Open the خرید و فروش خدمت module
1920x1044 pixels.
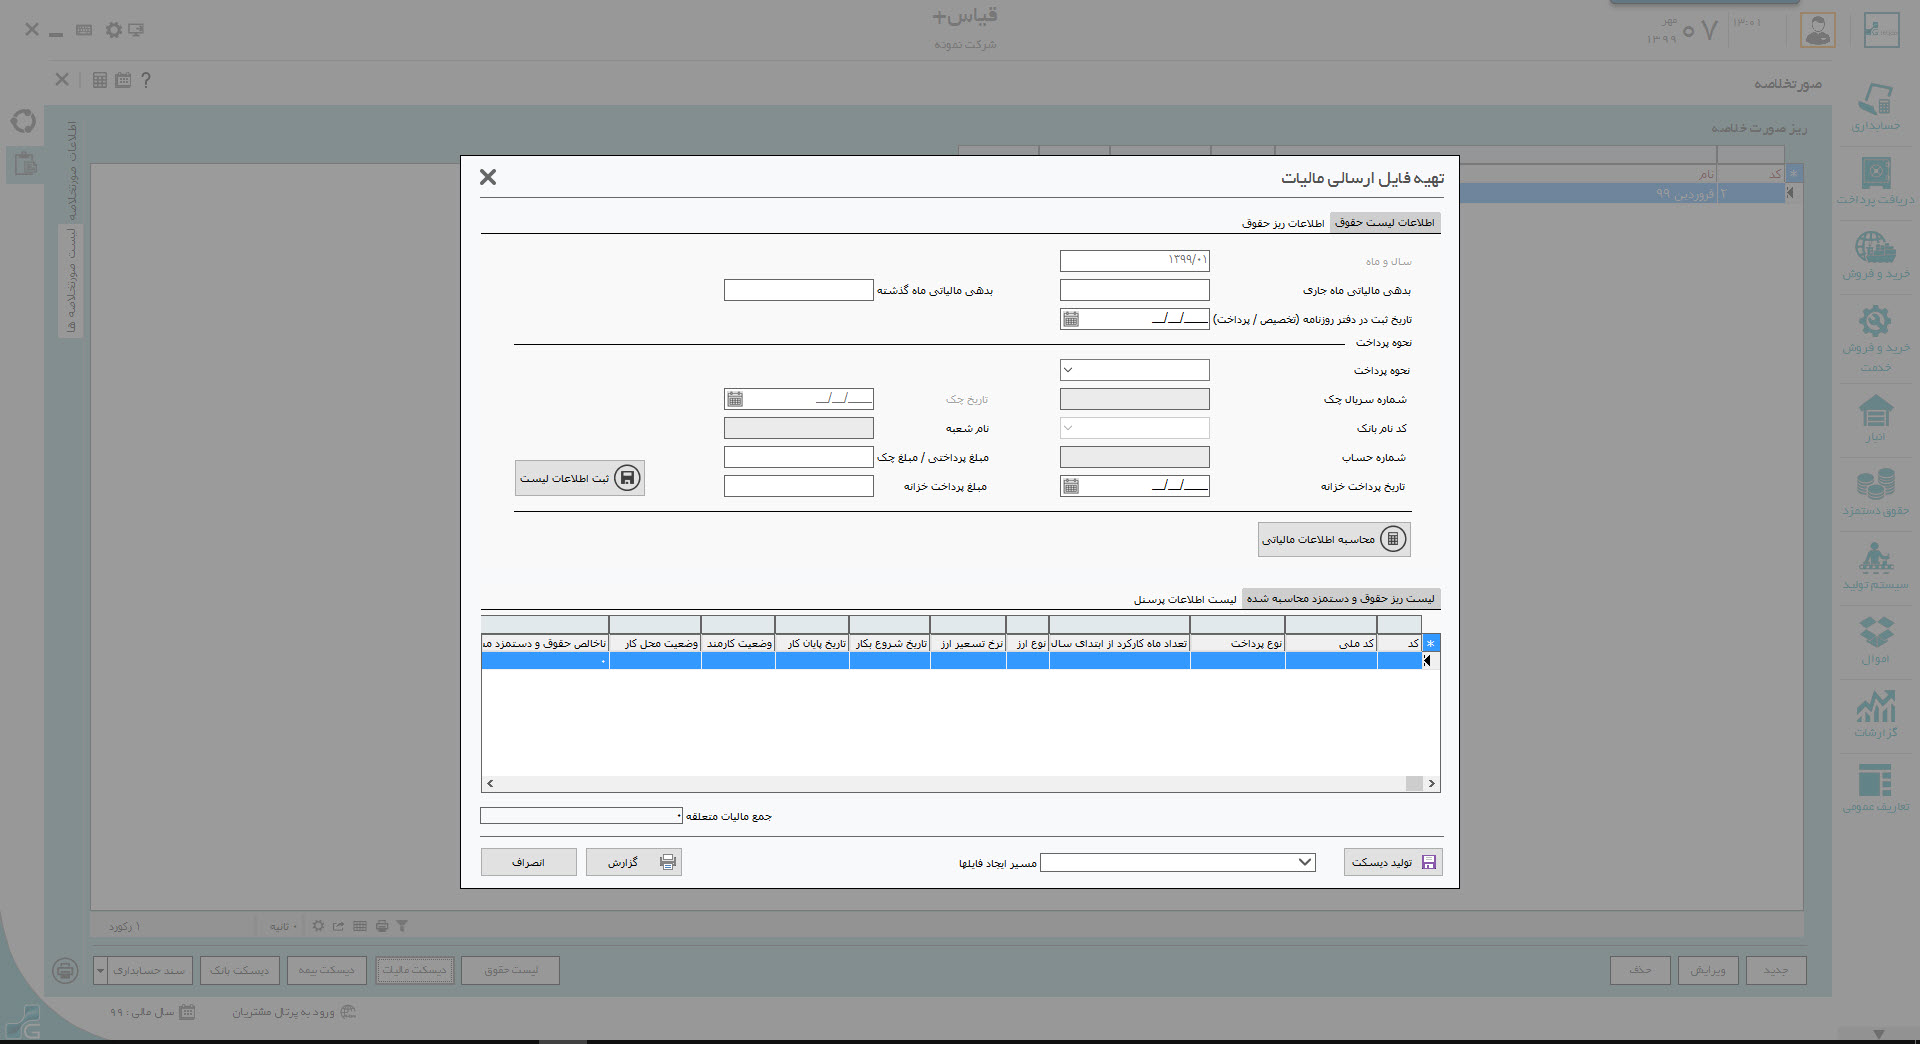[x=1875, y=337]
